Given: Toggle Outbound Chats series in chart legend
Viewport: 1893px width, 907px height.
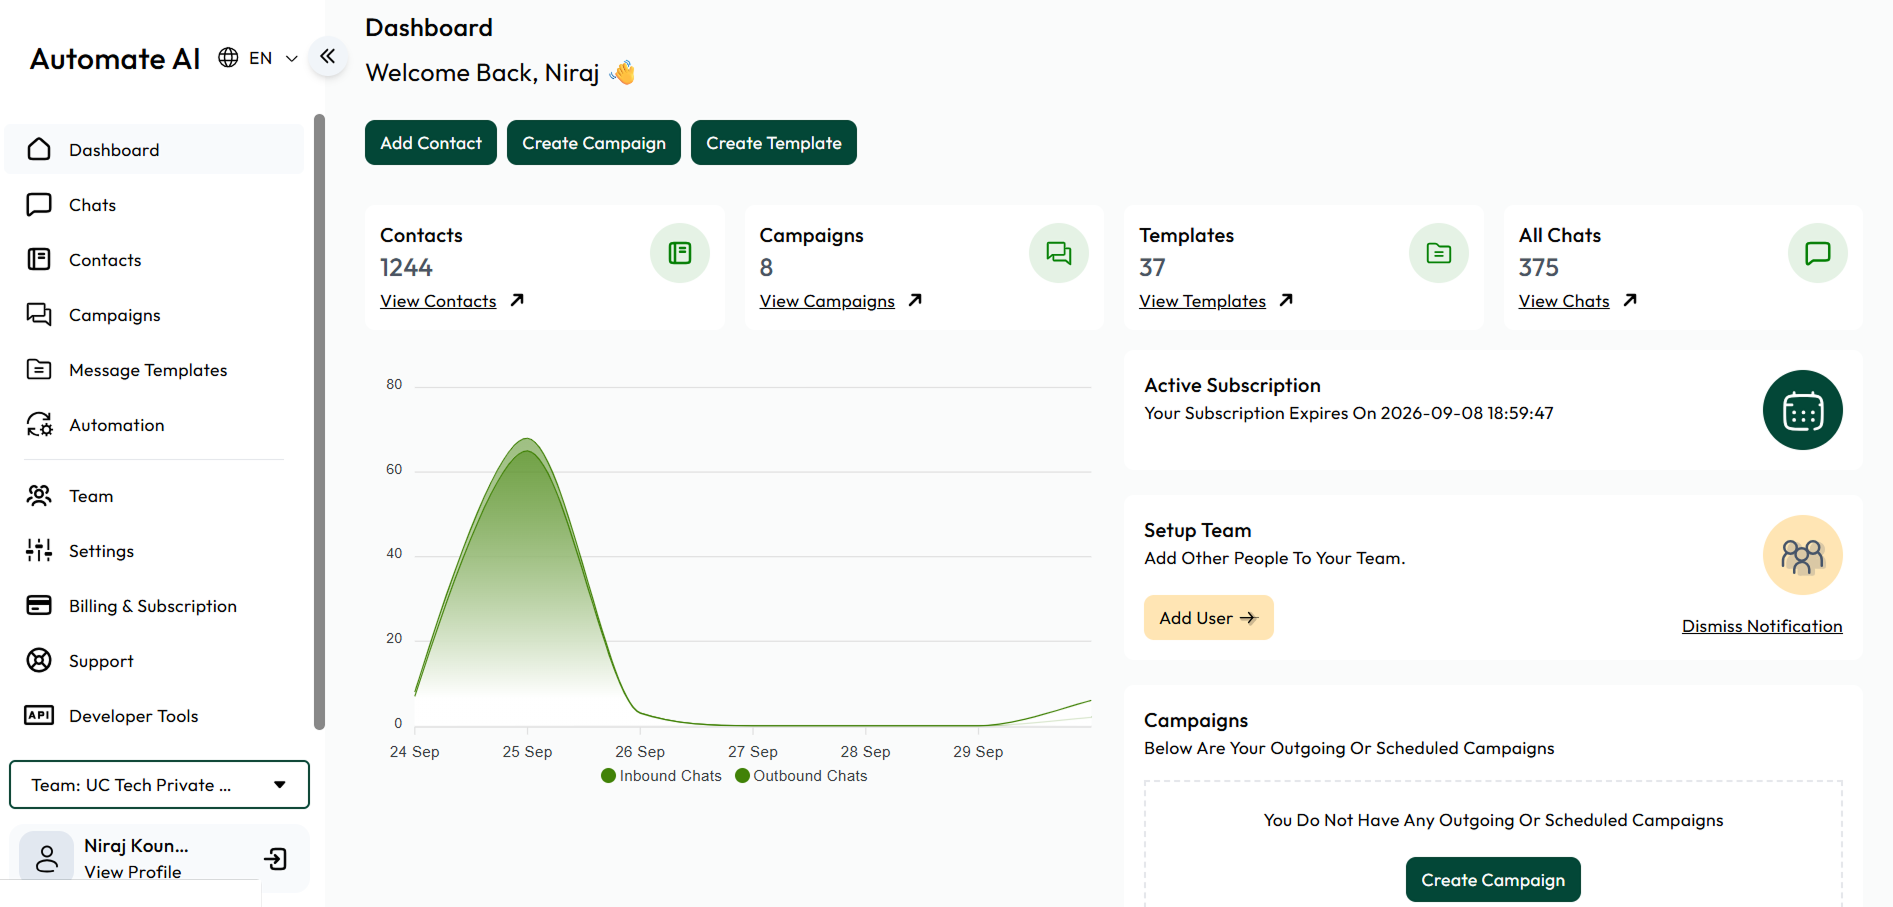Looking at the screenshot, I should [x=801, y=776].
